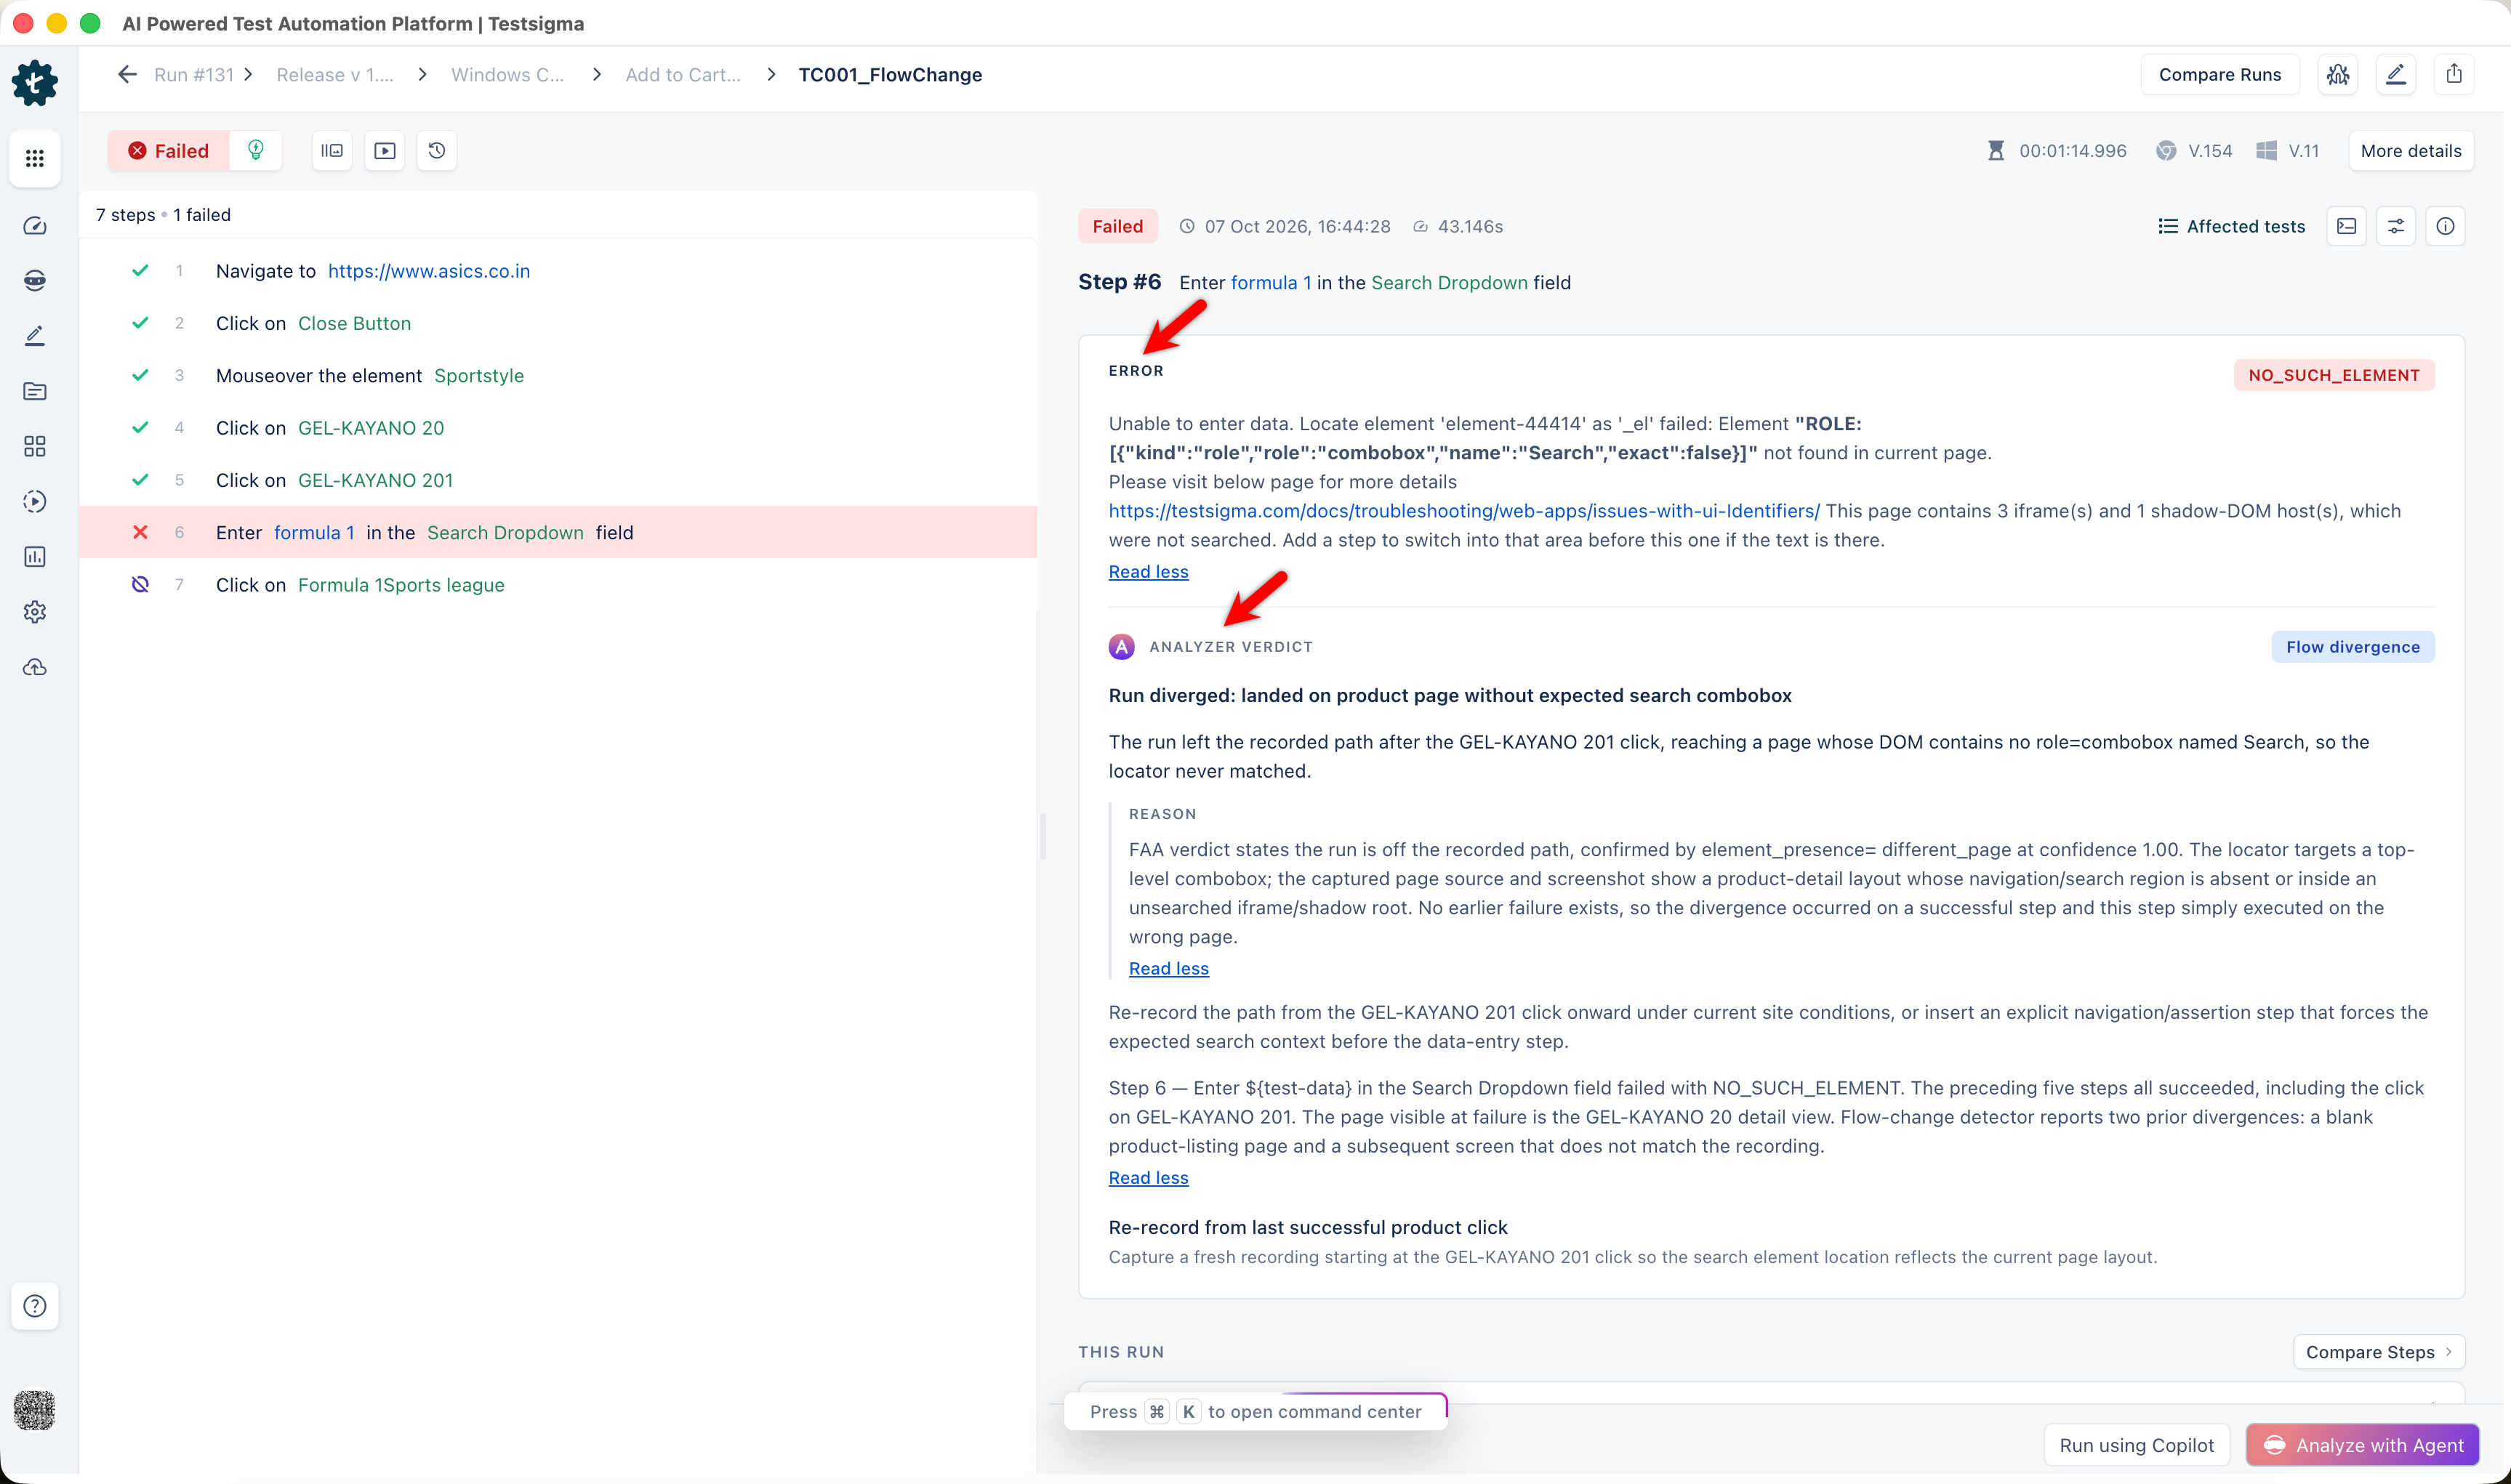Click the purple Analyzer Verdict badge icon

pos(1122,647)
